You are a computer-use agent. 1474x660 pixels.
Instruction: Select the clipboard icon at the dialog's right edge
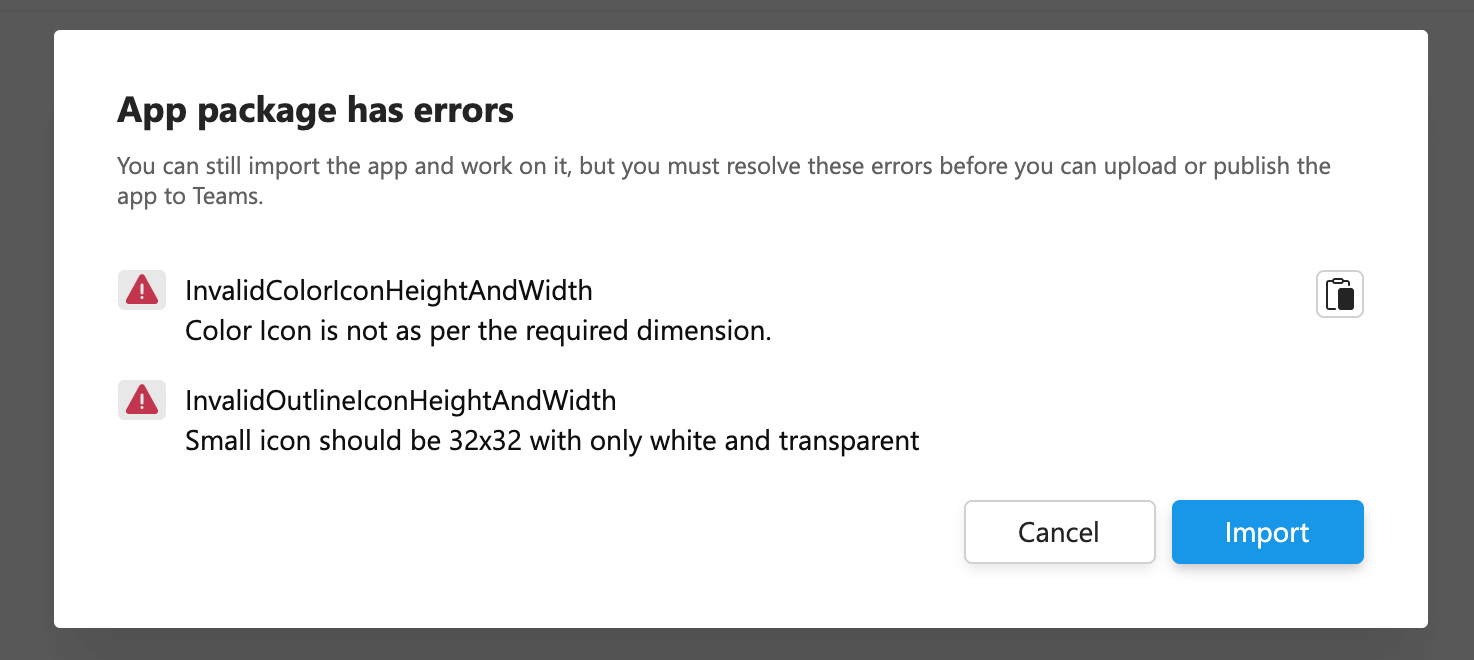coord(1340,293)
